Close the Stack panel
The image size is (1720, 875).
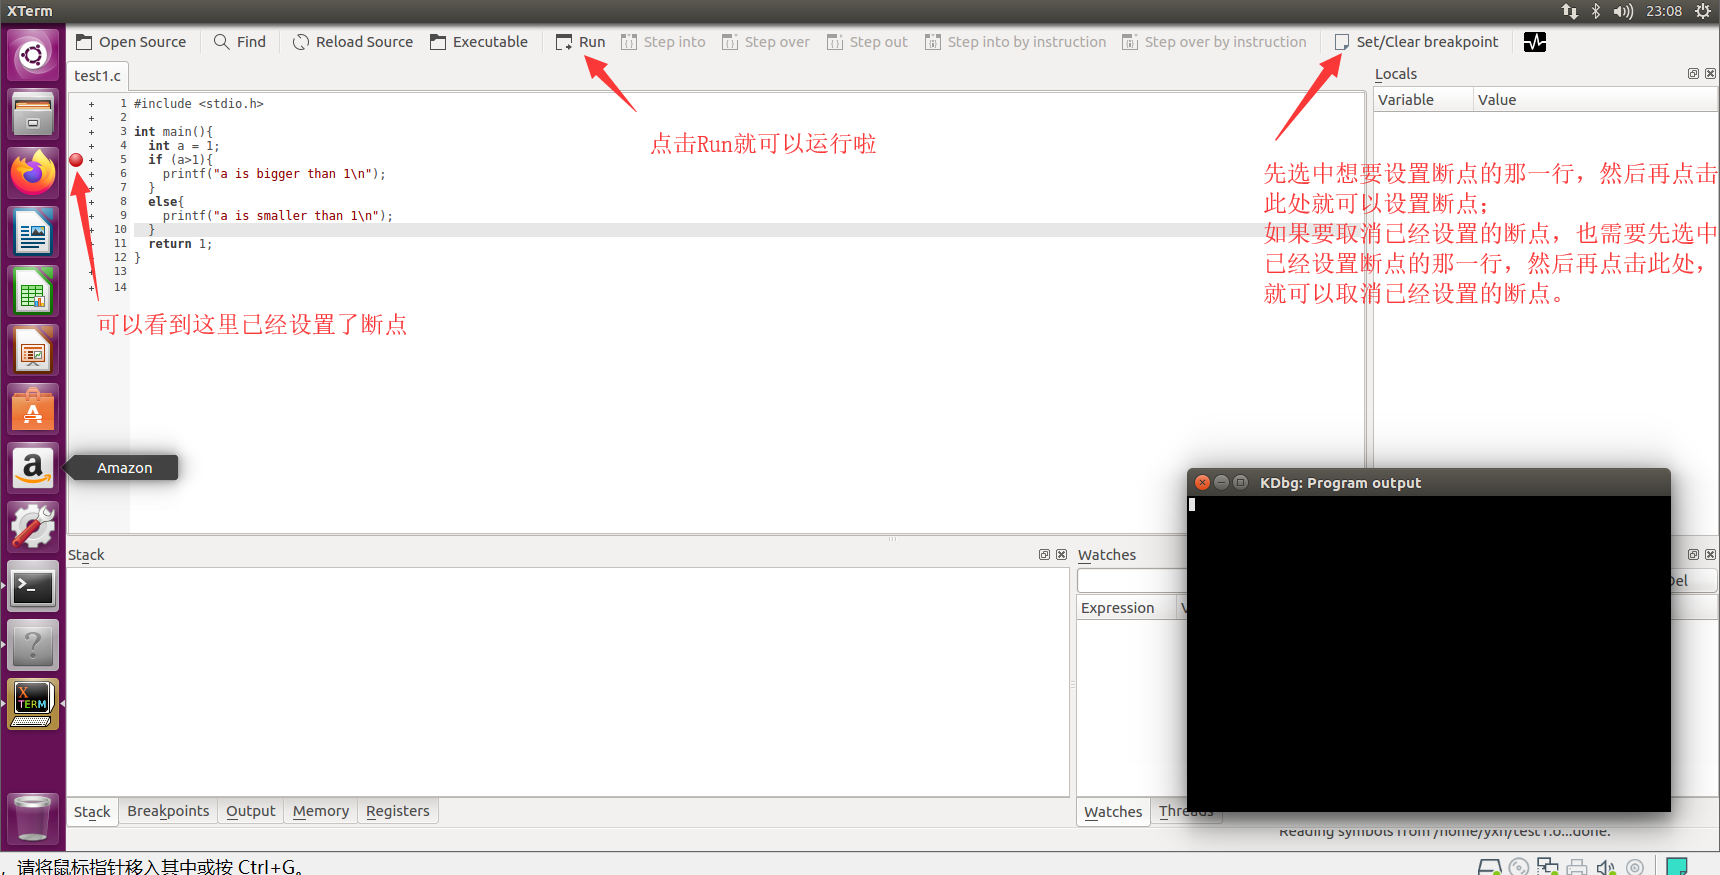pos(1061,554)
